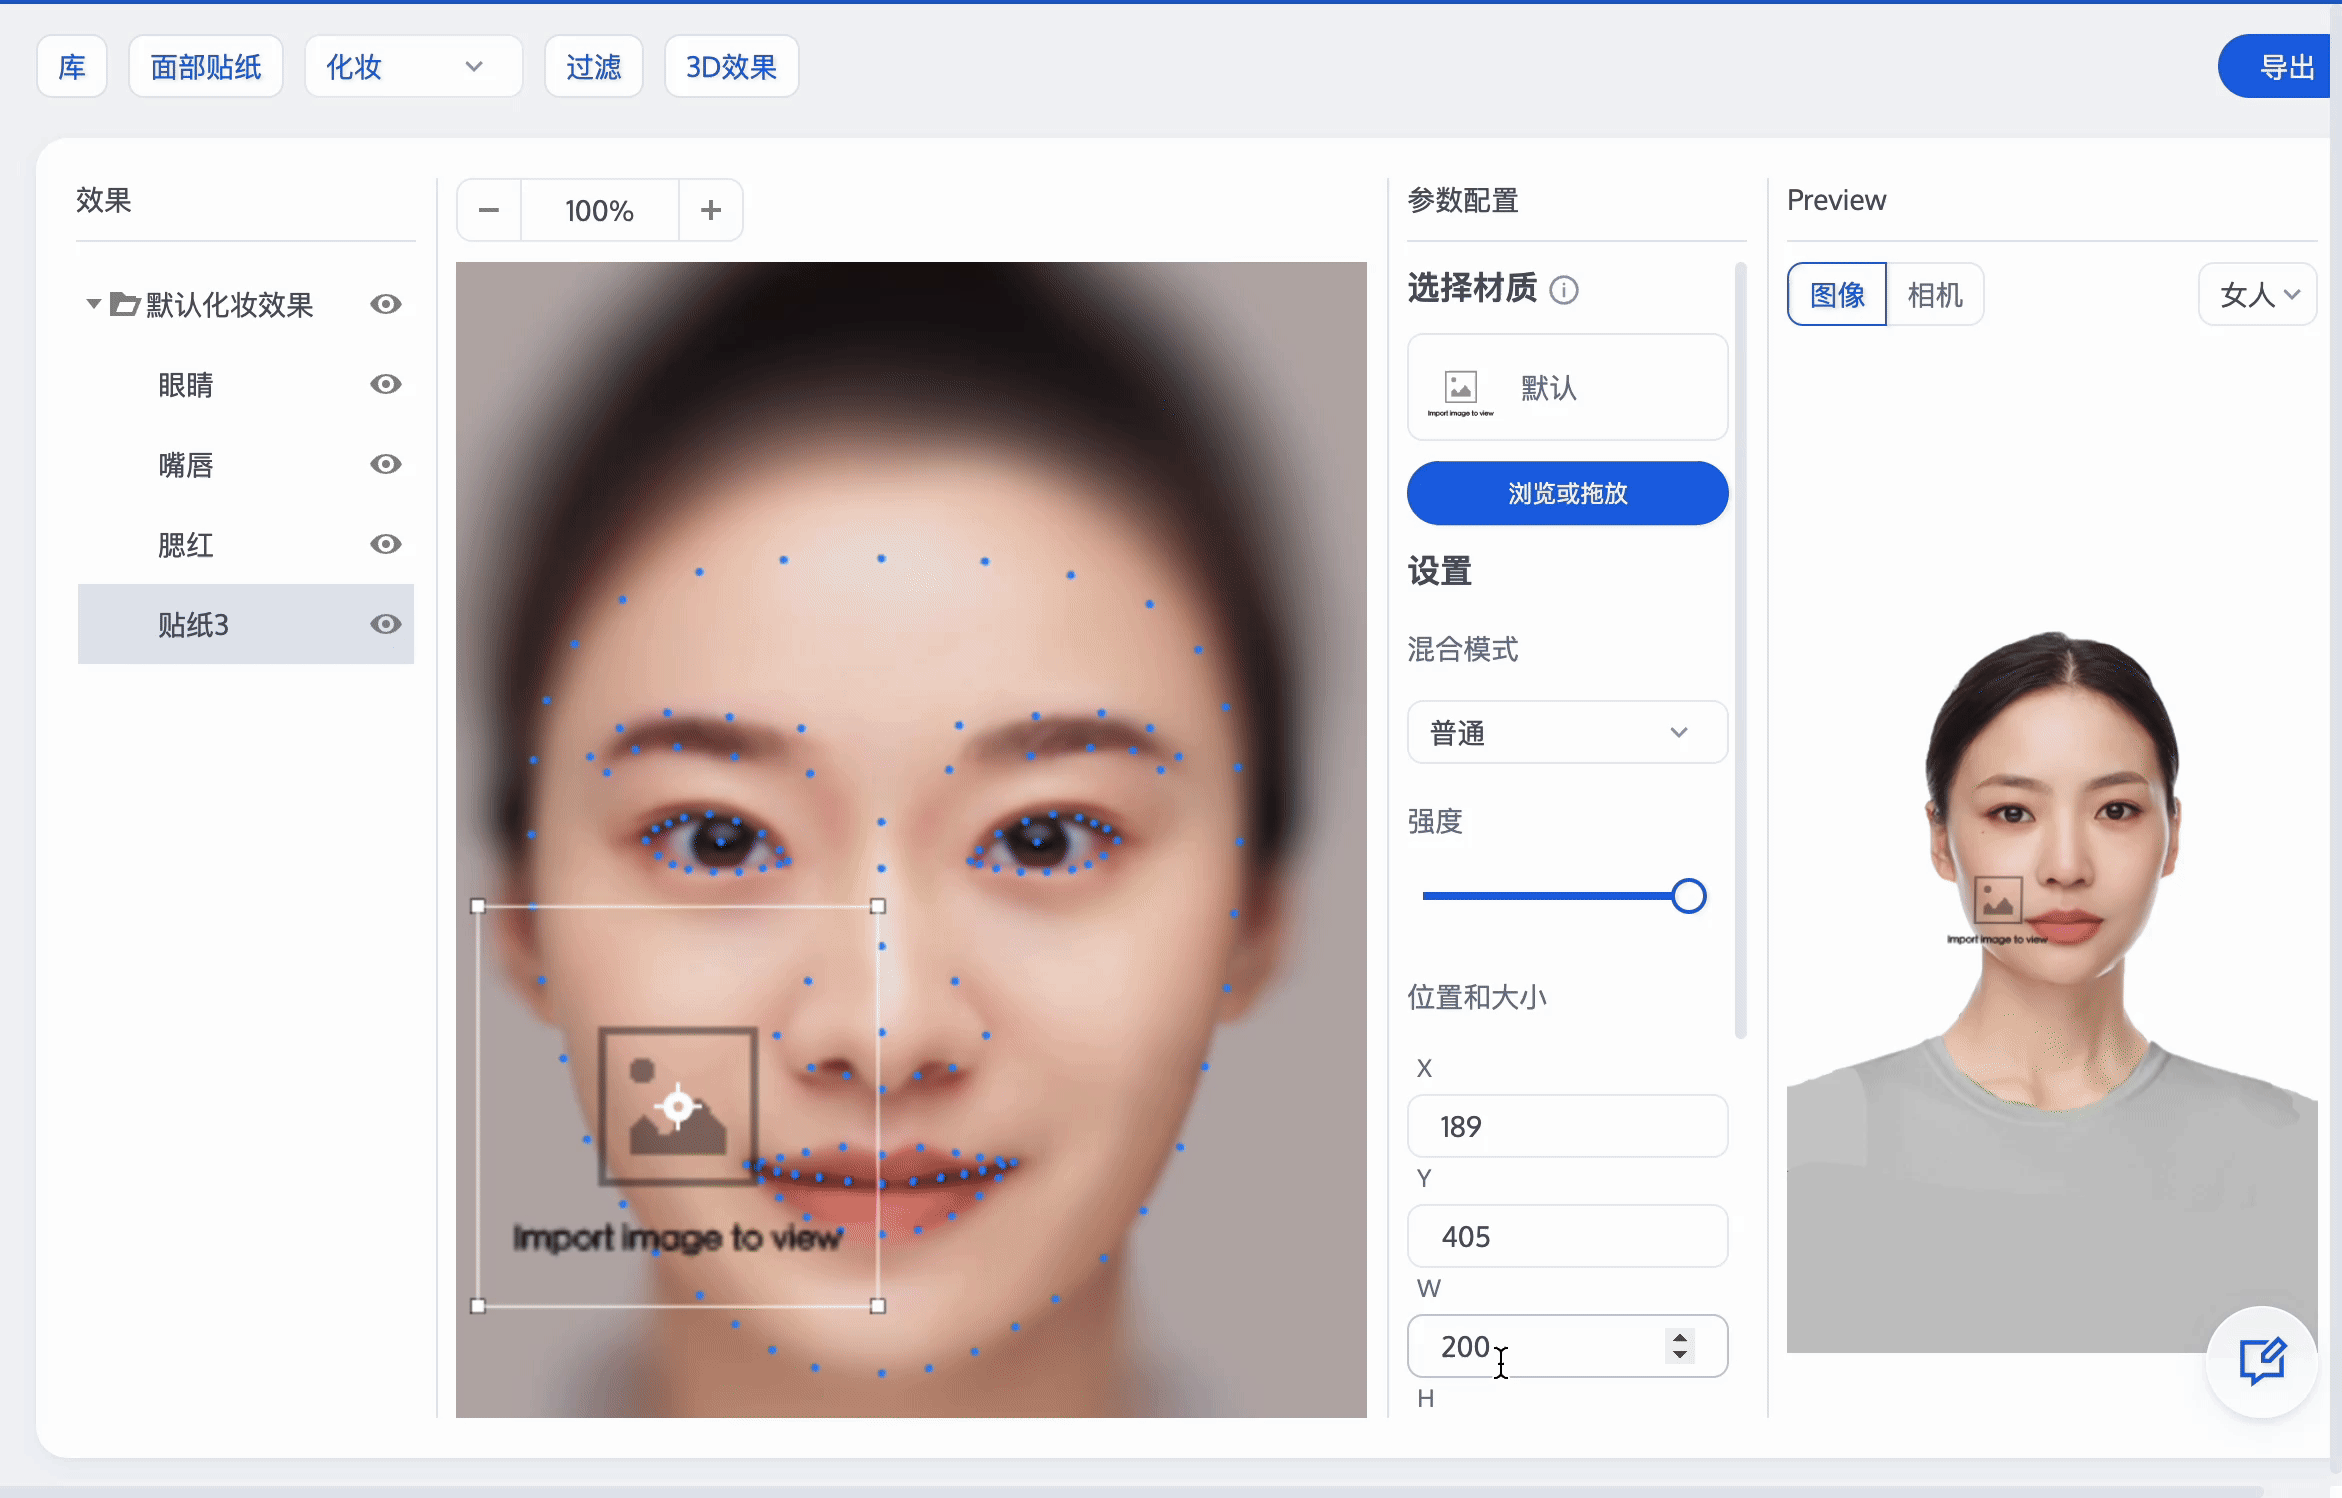This screenshot has width=2342, height=1498.
Task: Click the zoom out minus icon
Action: click(x=489, y=210)
